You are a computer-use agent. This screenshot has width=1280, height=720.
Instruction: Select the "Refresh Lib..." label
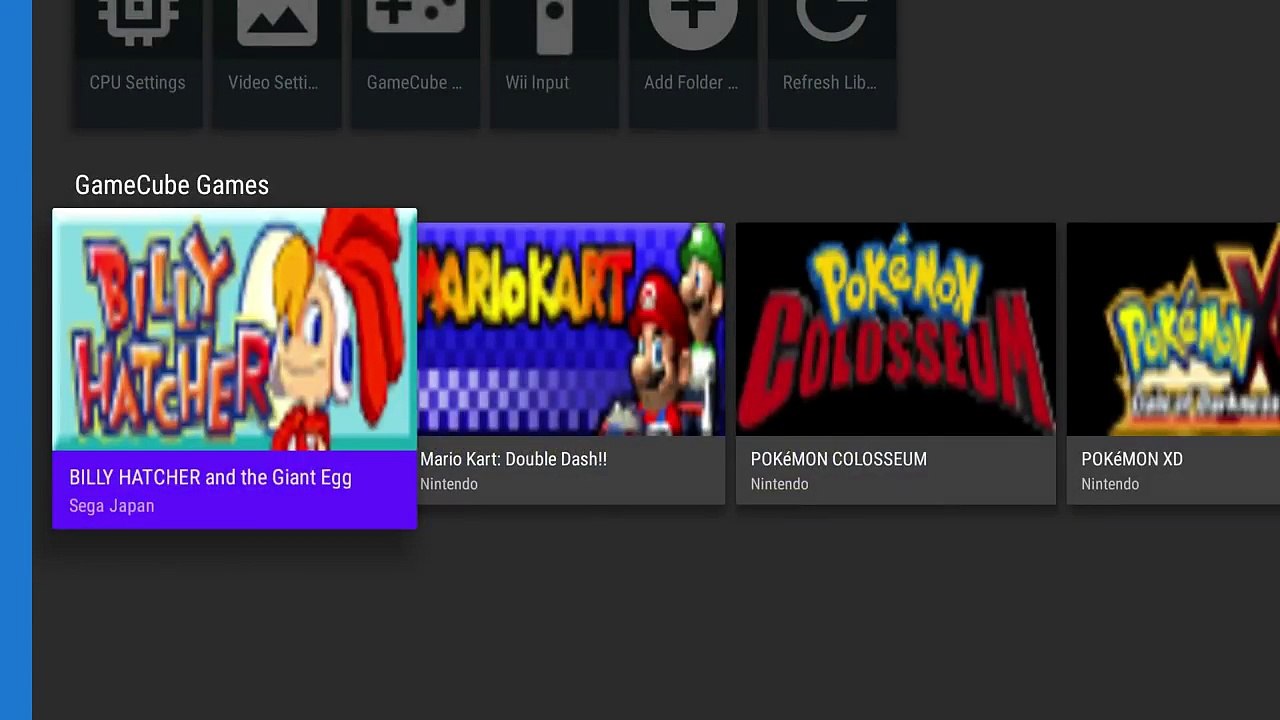tap(829, 83)
